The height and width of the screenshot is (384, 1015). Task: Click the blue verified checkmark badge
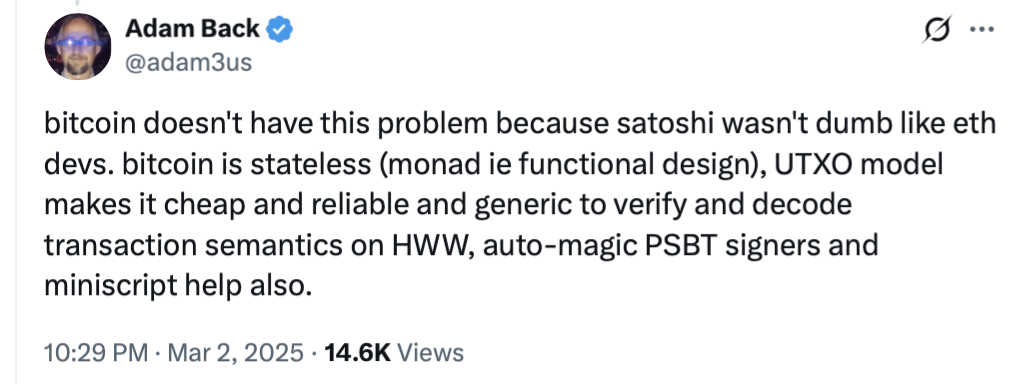[280, 29]
